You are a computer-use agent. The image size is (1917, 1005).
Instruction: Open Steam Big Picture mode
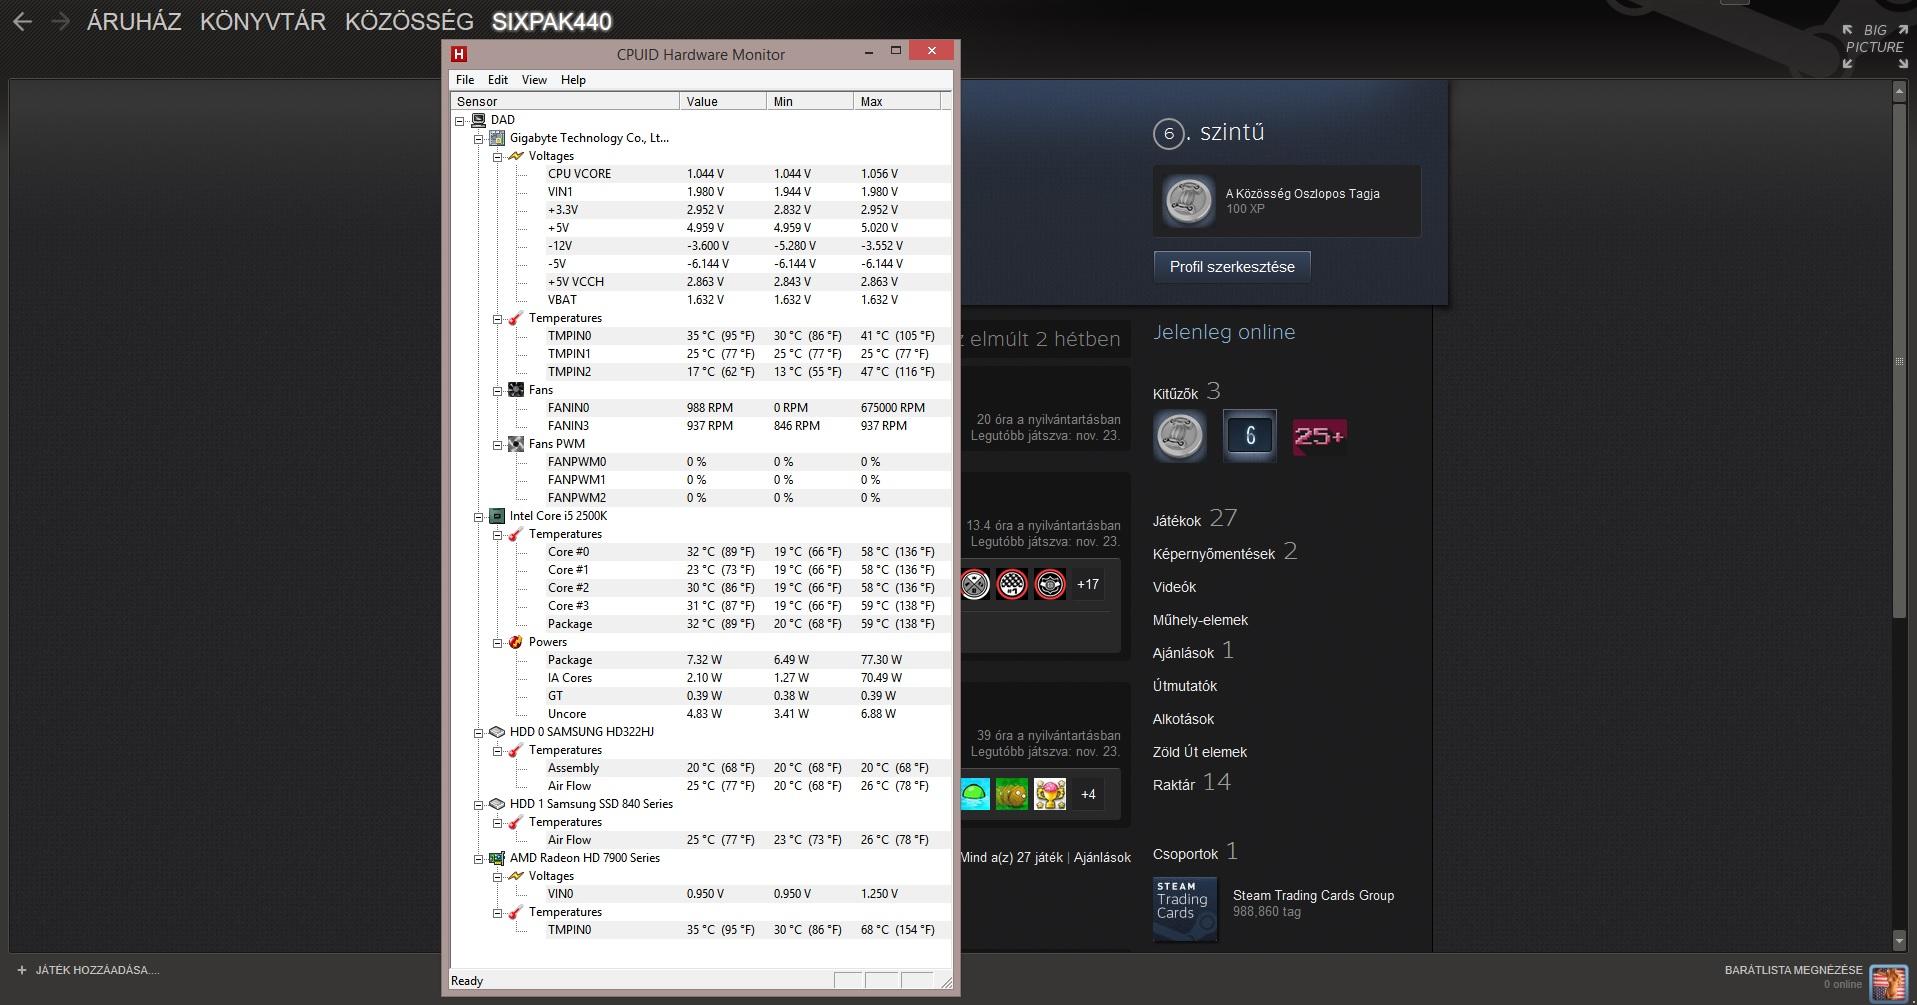1875,46
